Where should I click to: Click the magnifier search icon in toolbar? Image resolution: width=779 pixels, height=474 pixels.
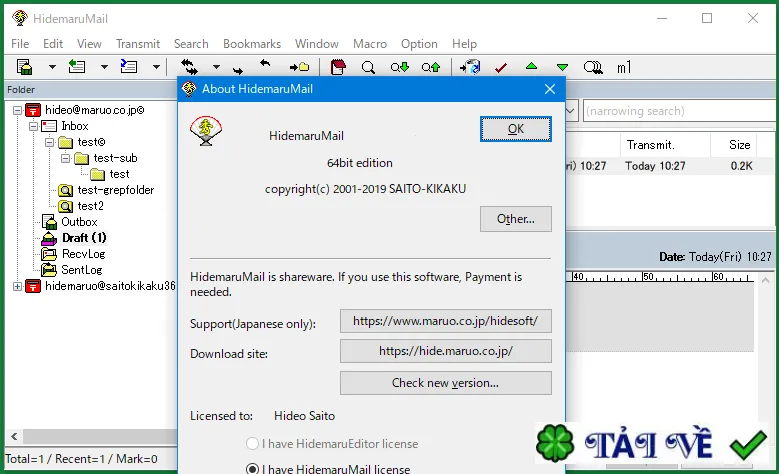pos(368,67)
